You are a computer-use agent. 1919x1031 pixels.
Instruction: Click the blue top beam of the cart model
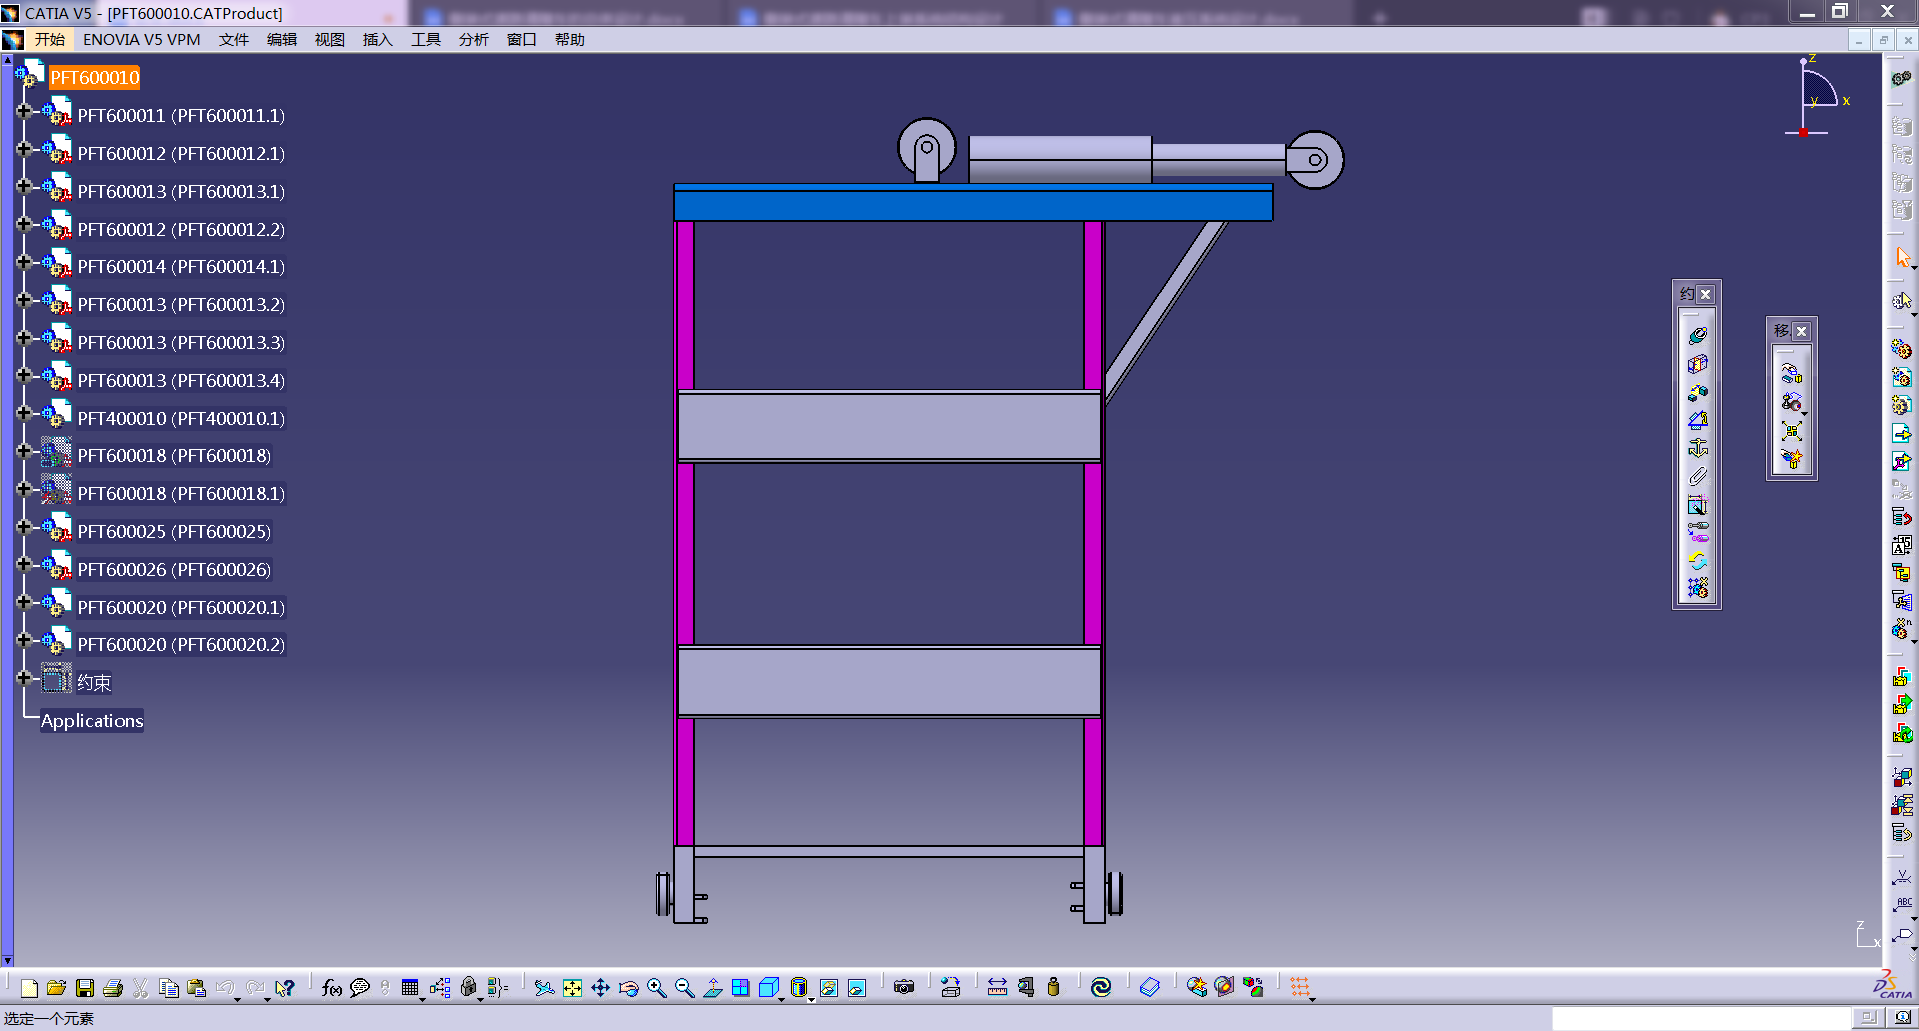click(973, 203)
